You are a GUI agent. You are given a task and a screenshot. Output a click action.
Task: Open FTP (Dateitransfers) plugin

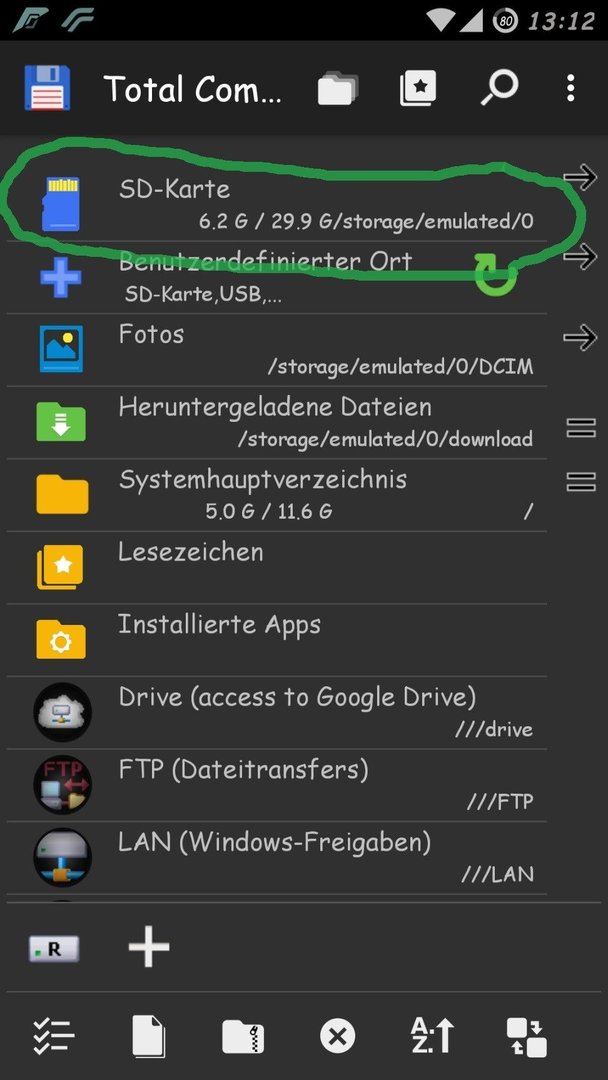click(277, 785)
